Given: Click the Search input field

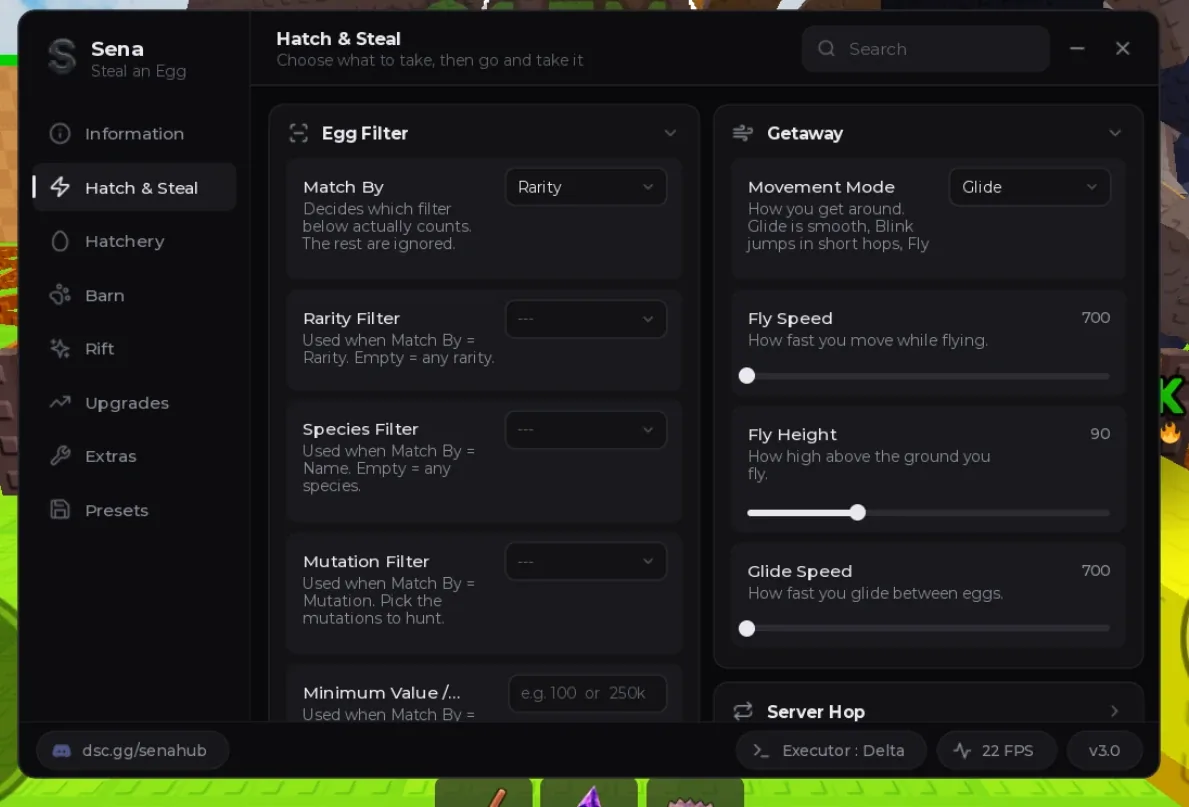Looking at the screenshot, I should (x=926, y=49).
